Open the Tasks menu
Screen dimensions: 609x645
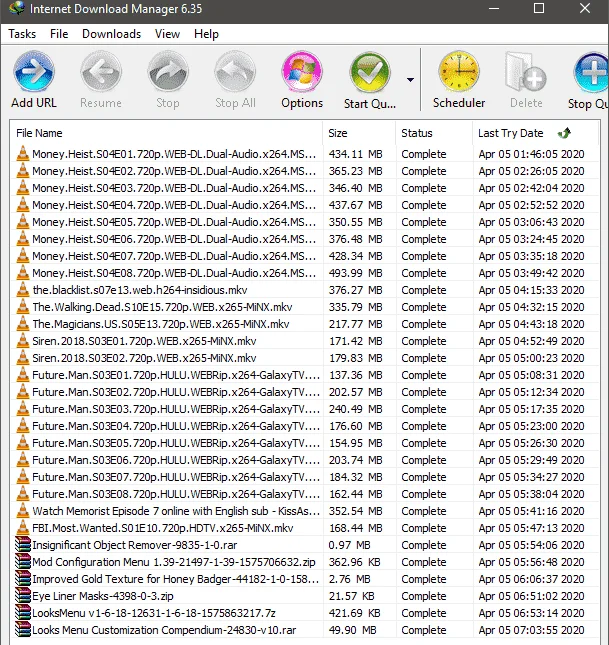tap(22, 34)
